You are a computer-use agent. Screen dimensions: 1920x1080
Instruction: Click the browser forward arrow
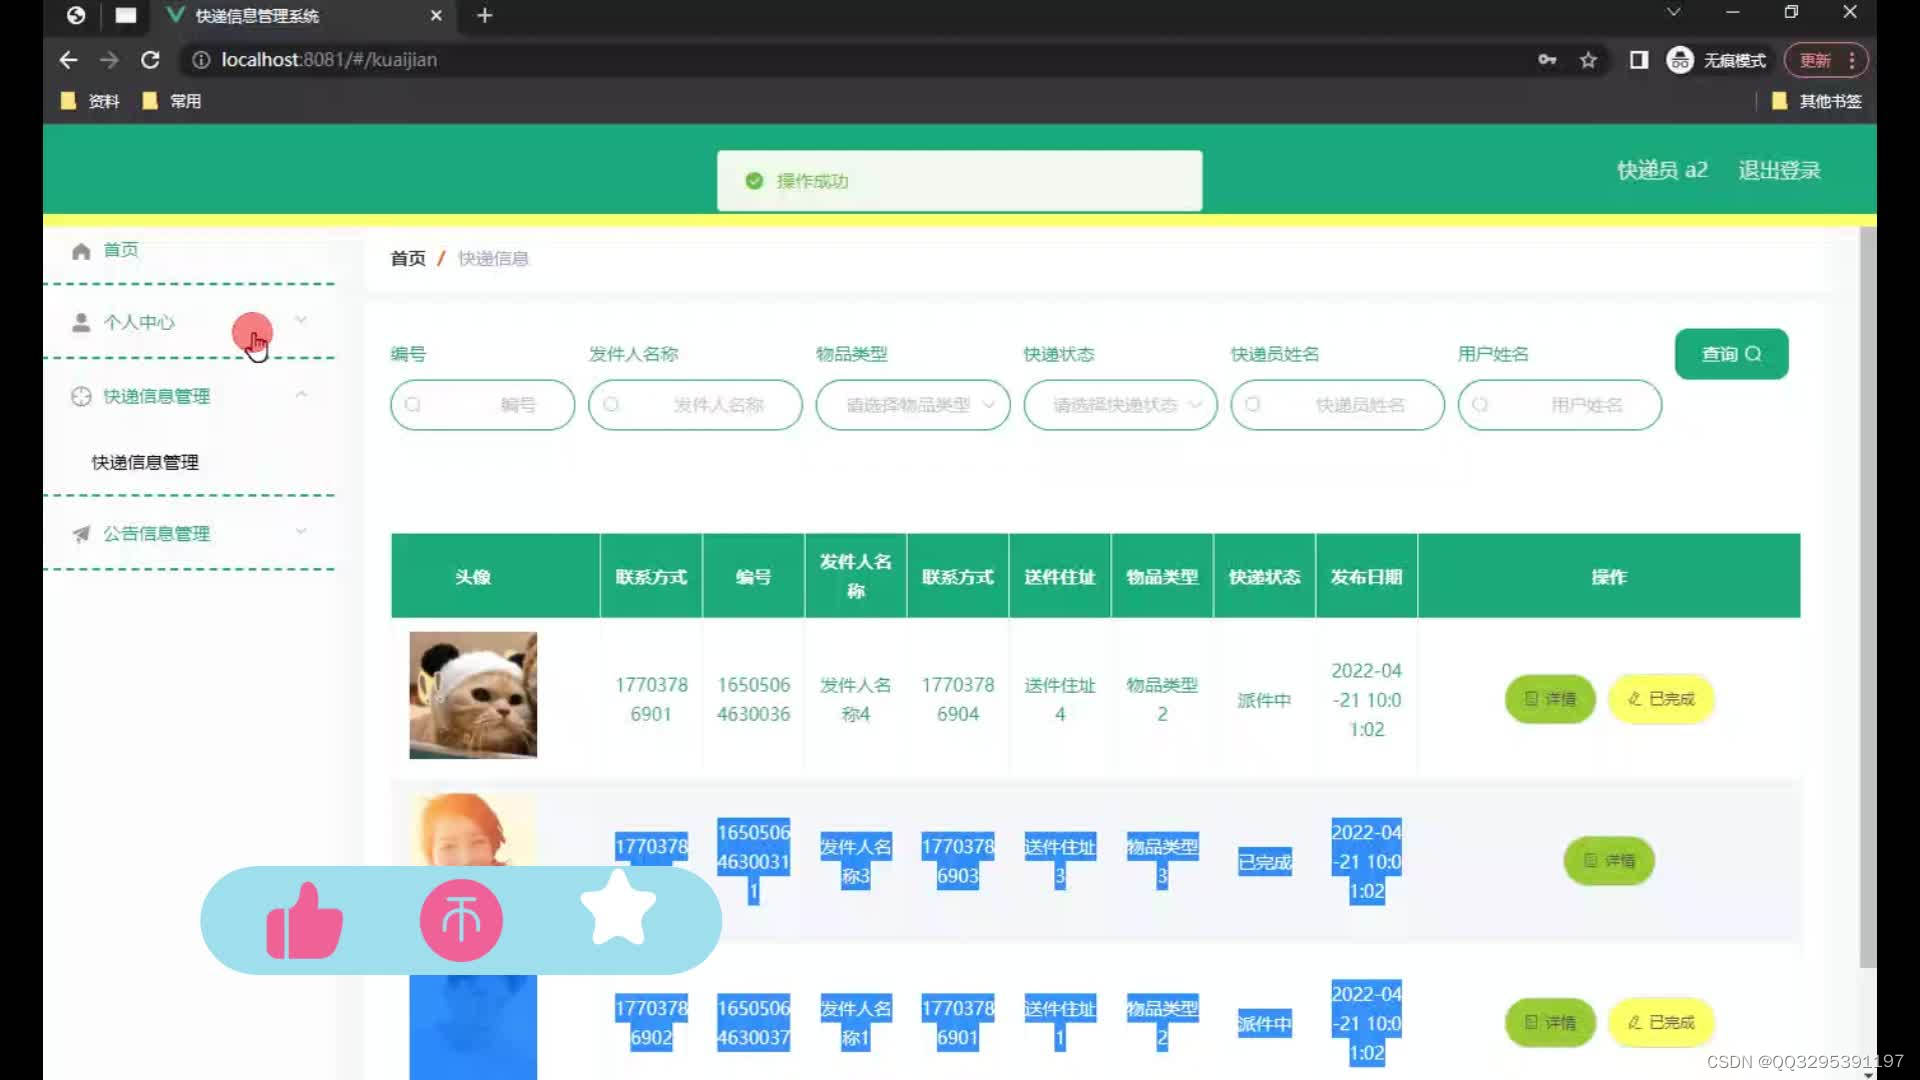[109, 60]
